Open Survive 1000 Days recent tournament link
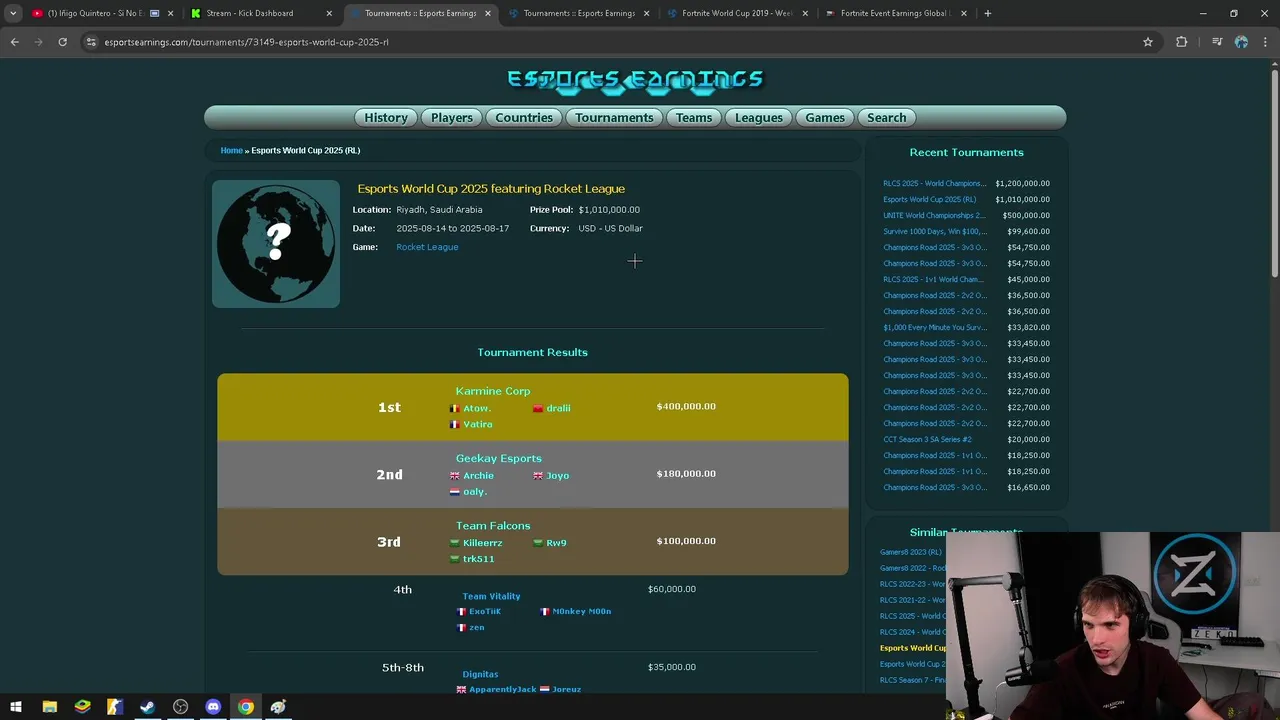 [934, 231]
